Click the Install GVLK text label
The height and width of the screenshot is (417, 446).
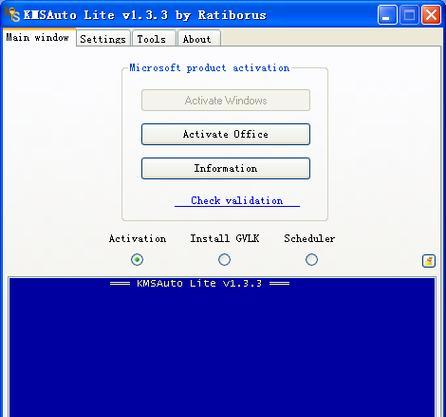(225, 238)
